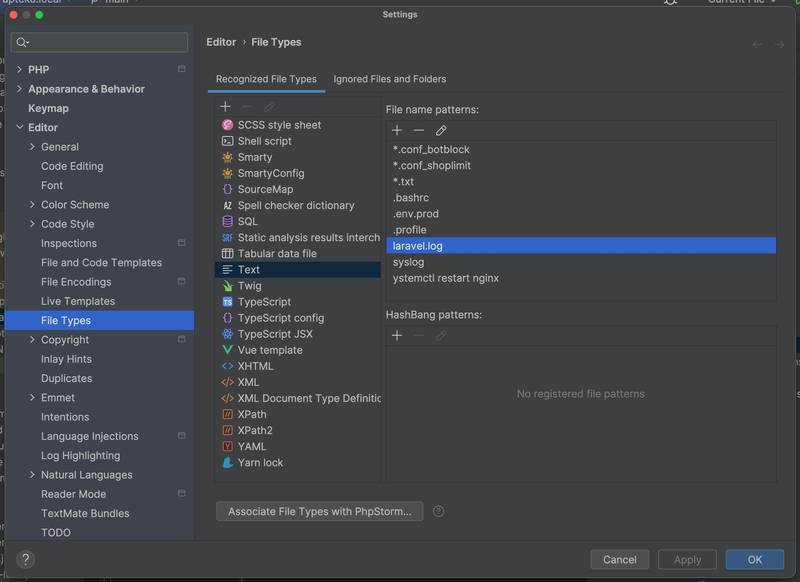800x582 pixels.
Task: Click the OK button
Action: click(755, 560)
